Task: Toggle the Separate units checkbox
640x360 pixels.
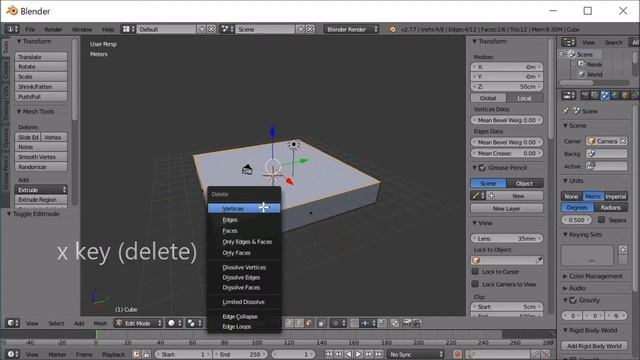Action: pyautogui.click(x=602, y=220)
